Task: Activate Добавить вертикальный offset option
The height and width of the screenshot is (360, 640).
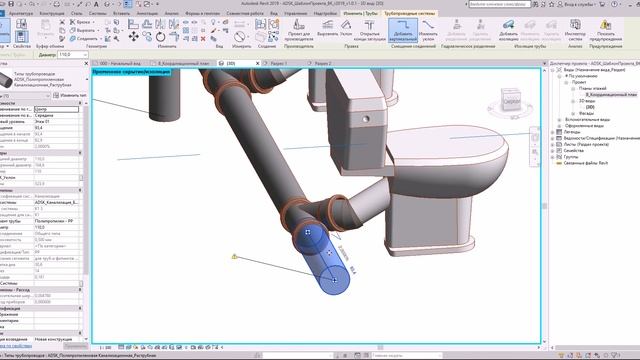Action: (x=403, y=30)
